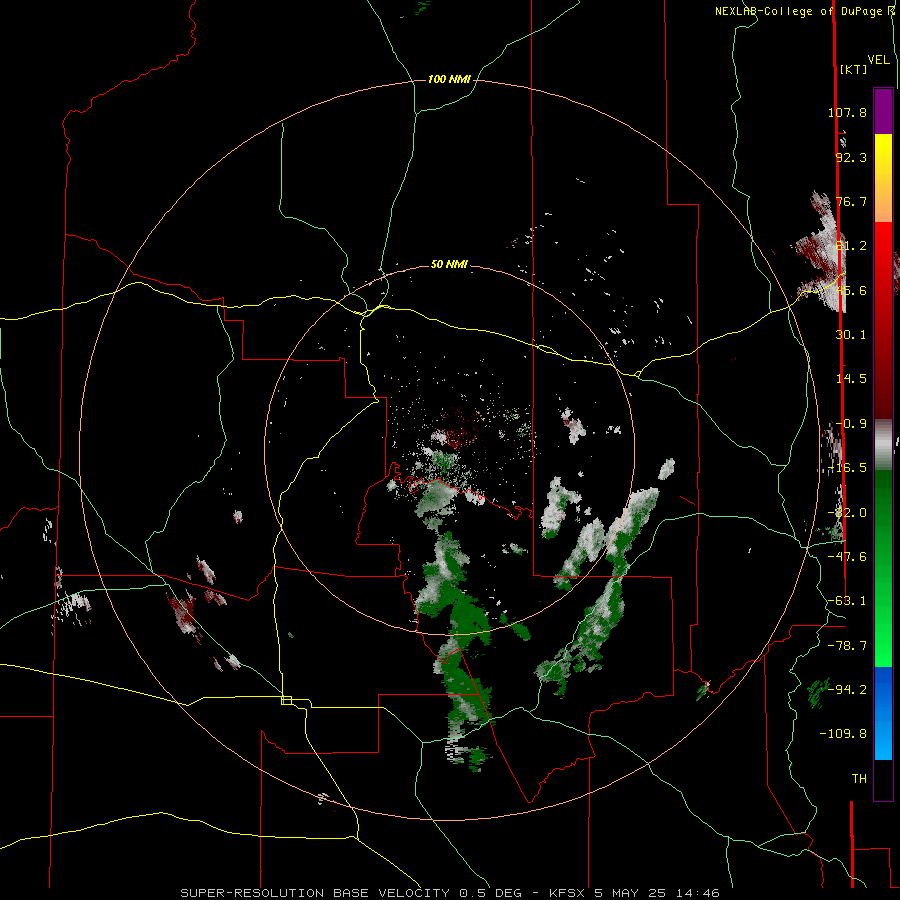Click the yellow-orange segment of the color bar
900x900 pixels.
pos(883,178)
